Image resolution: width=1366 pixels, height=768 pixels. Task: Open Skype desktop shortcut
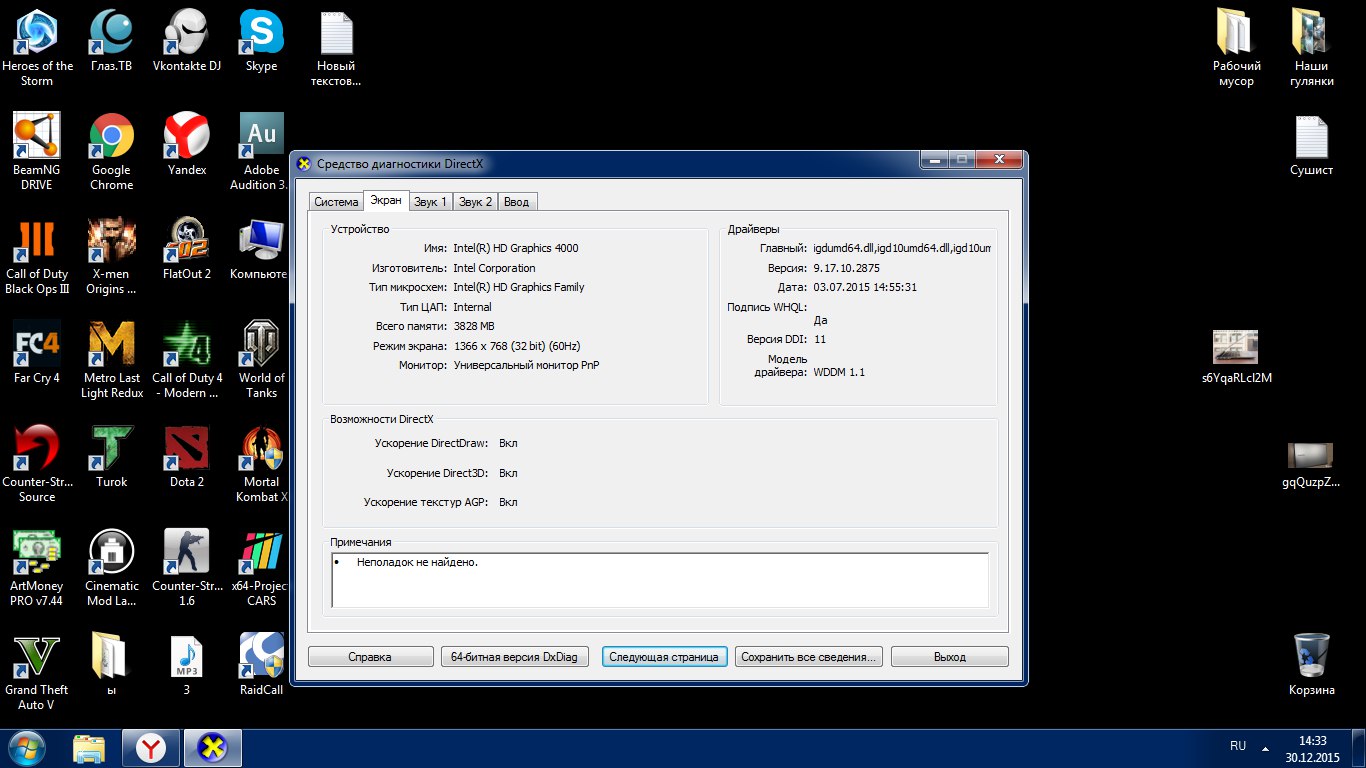coord(261,41)
